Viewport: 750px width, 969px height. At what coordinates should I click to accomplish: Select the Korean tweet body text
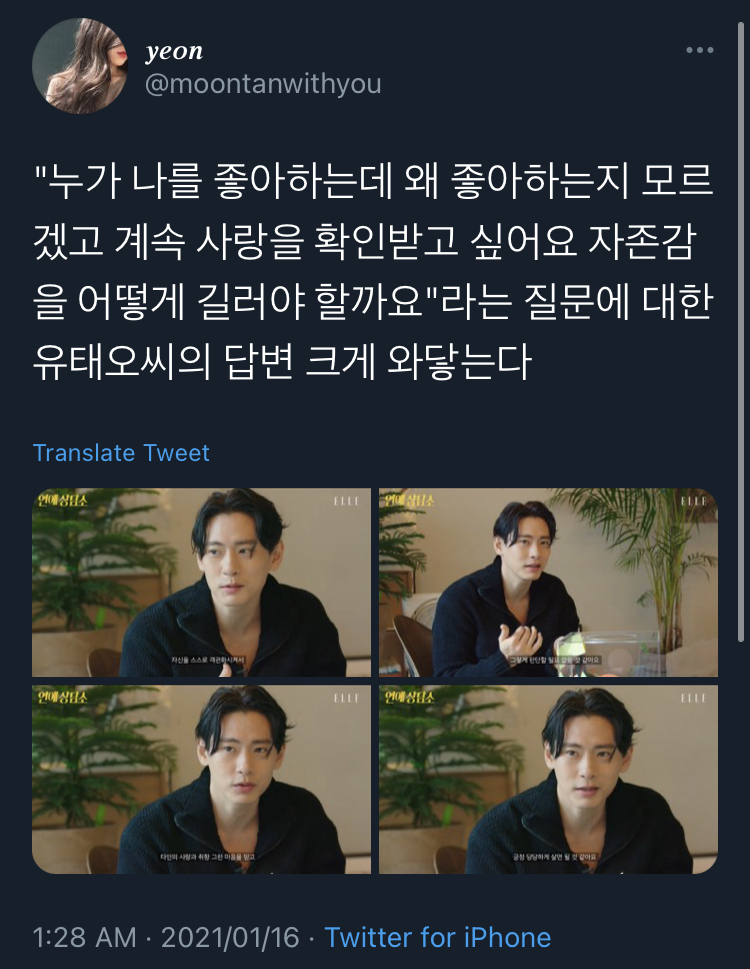[373, 271]
